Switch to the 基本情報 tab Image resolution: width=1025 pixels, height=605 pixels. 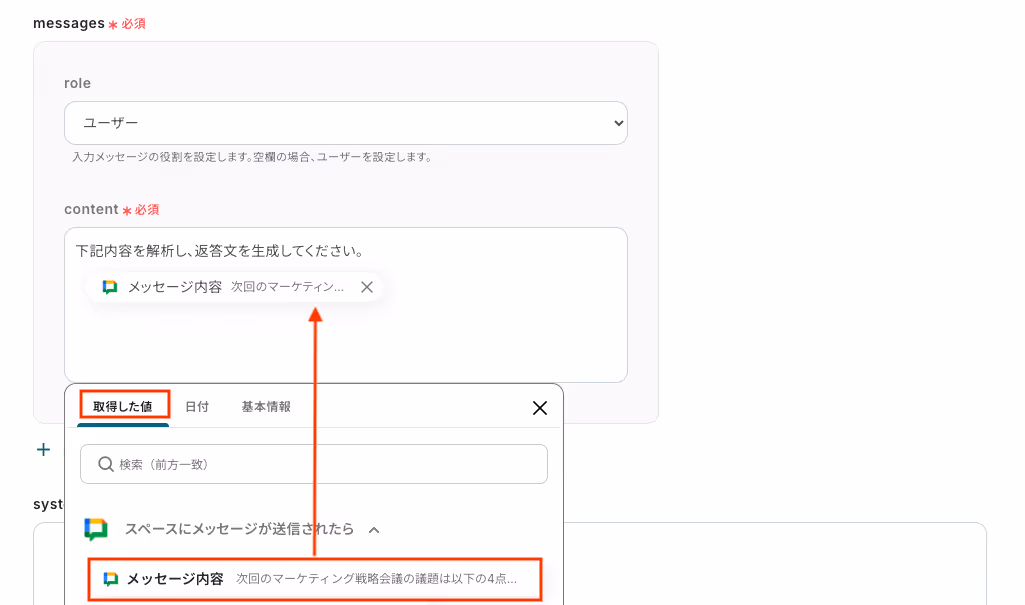(266, 406)
